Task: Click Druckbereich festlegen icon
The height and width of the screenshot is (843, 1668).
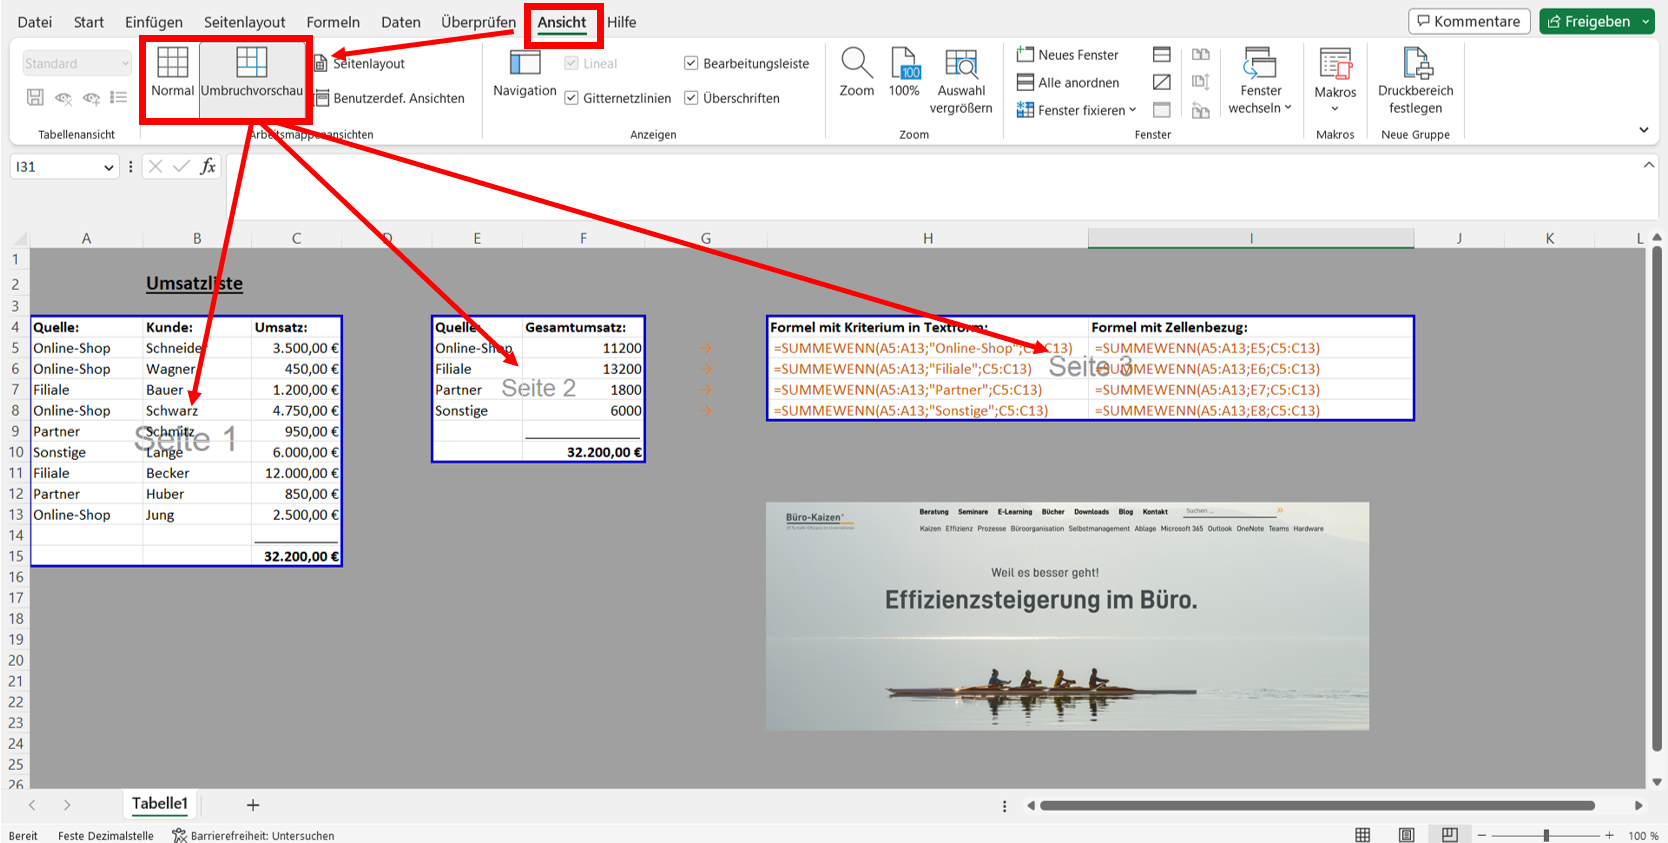Action: [1415, 81]
